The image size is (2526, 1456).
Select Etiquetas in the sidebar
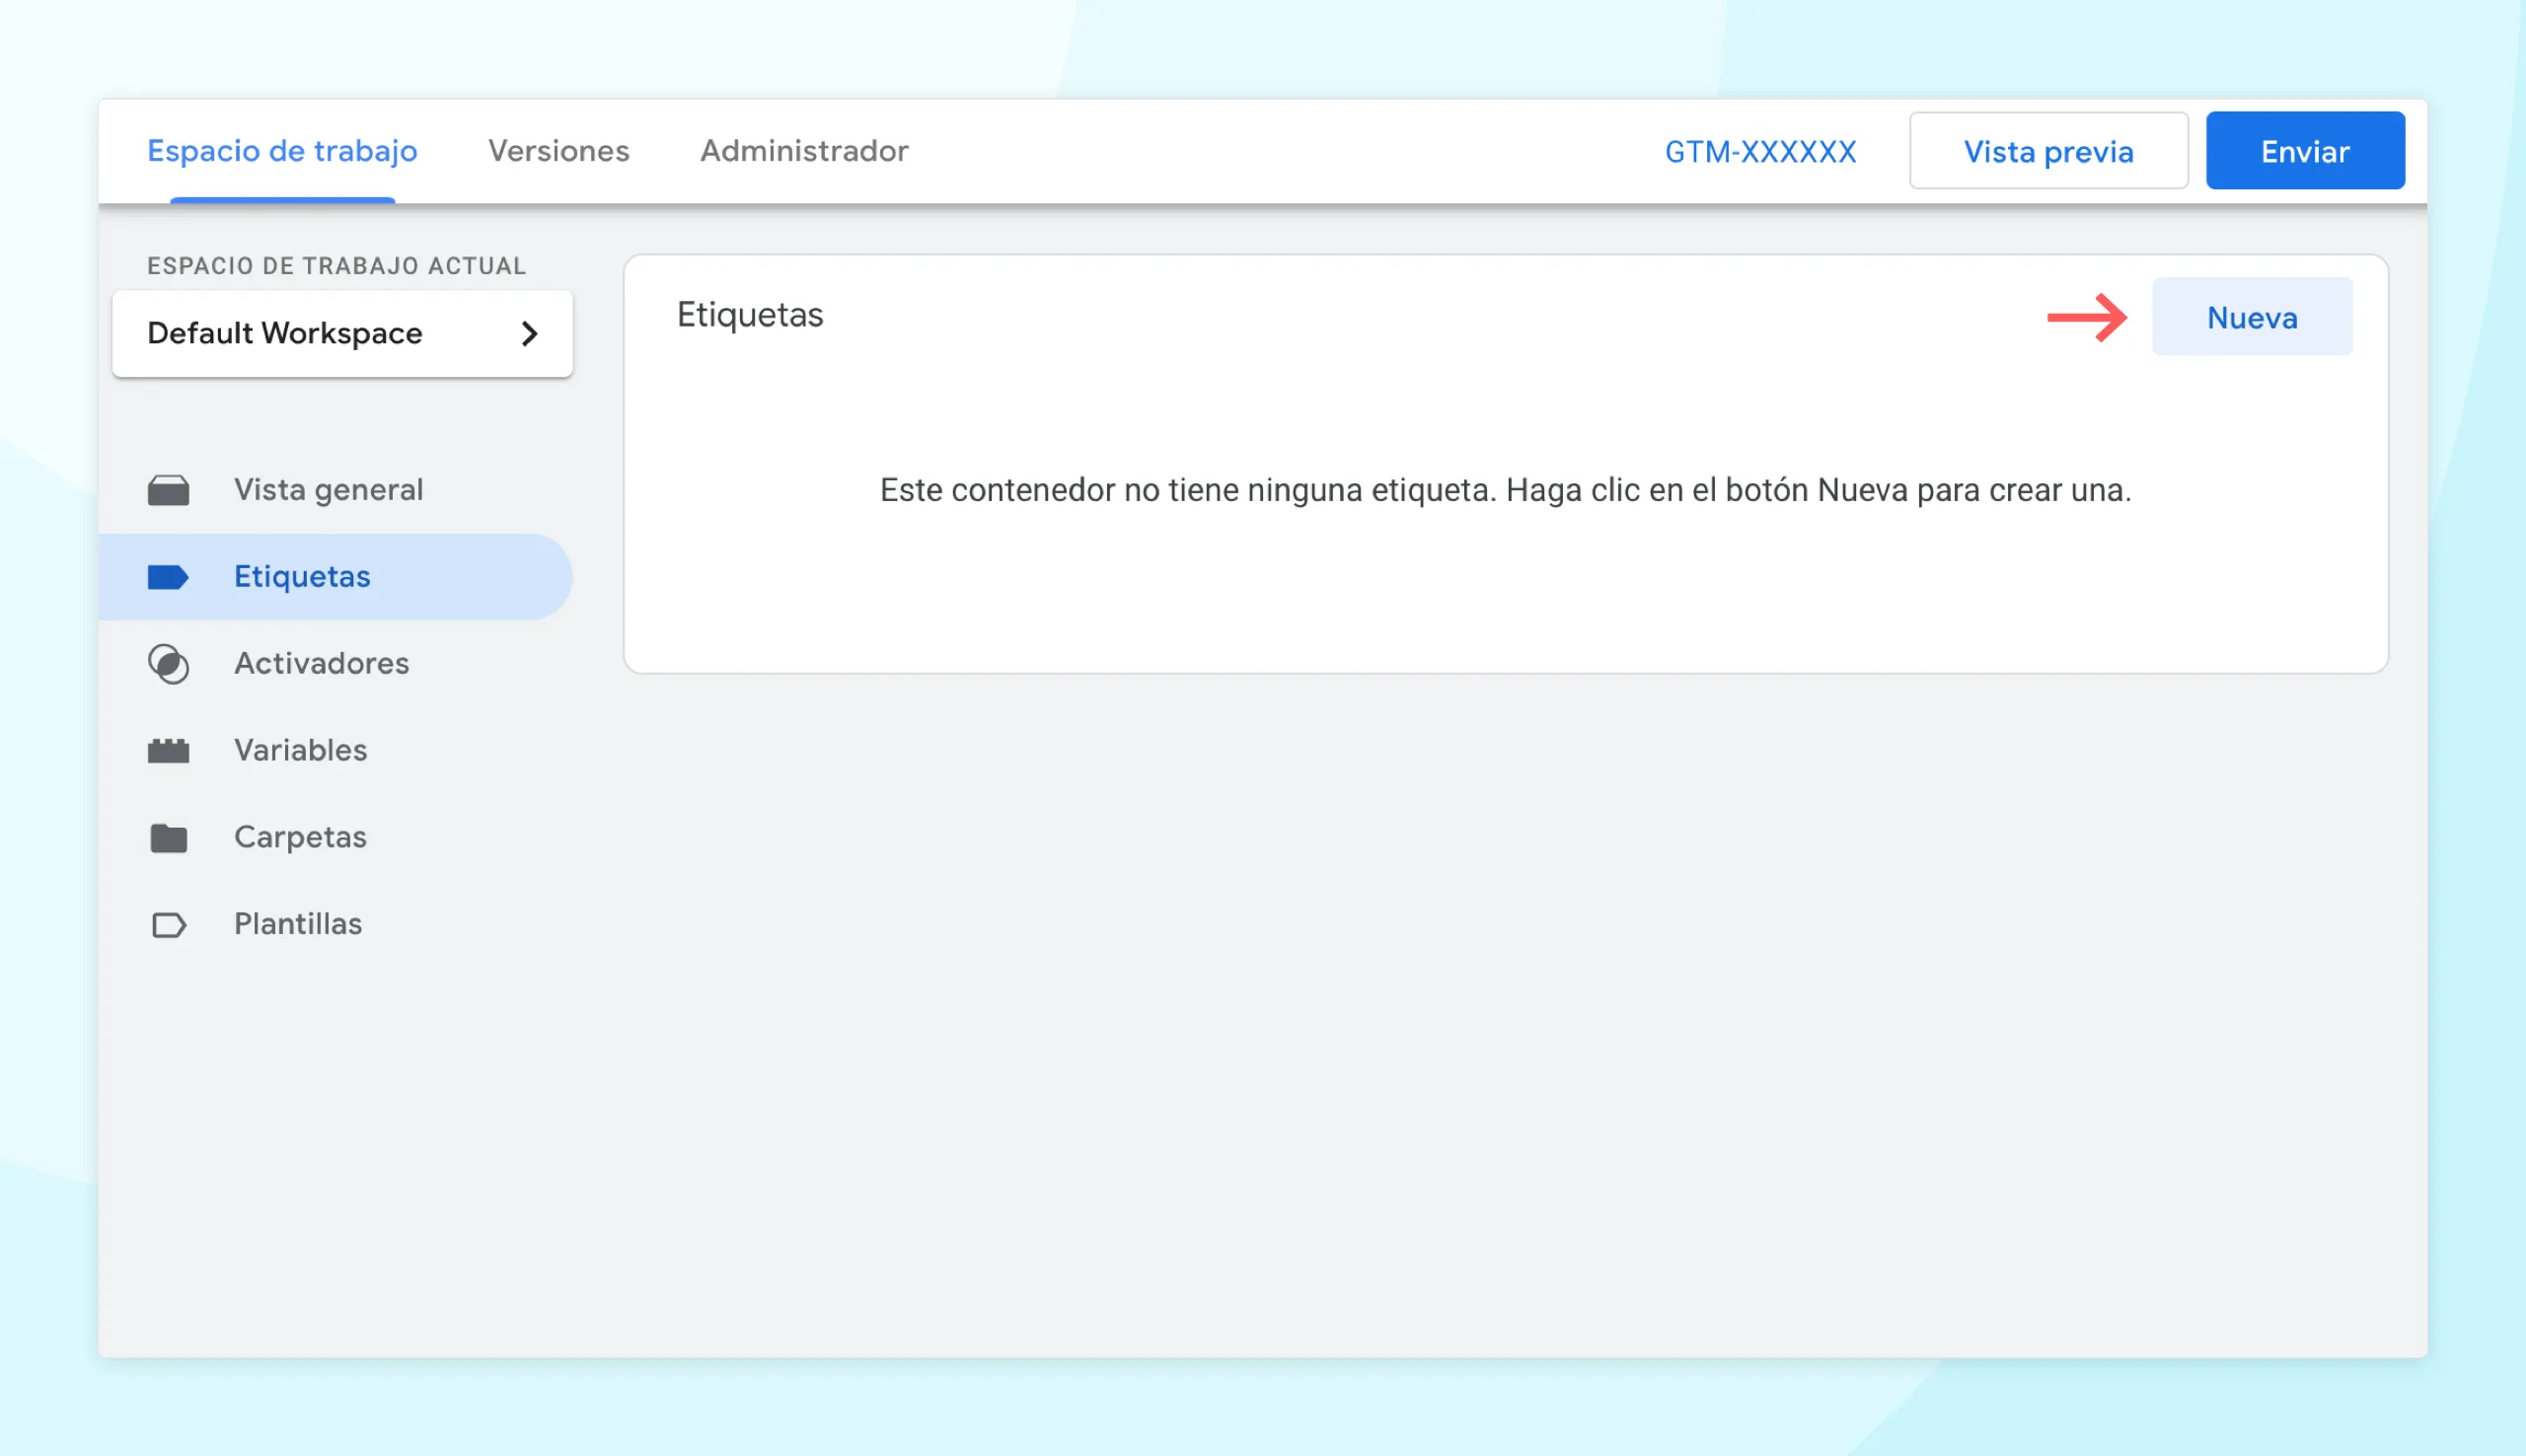[335, 577]
